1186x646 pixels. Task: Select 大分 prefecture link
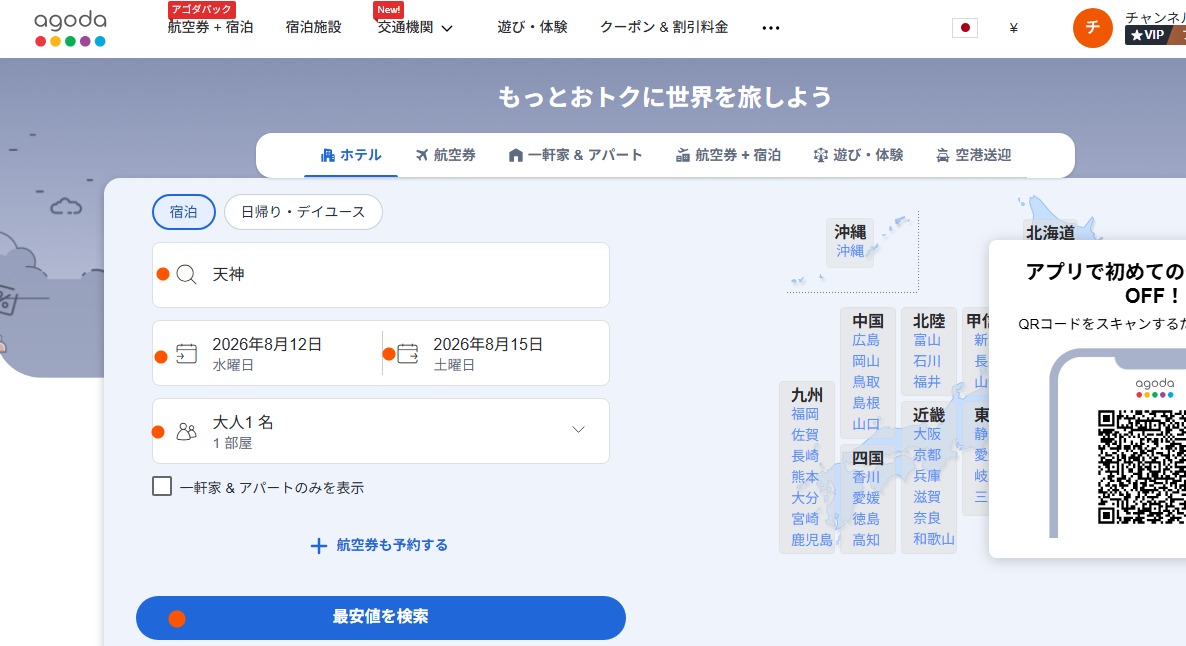click(x=805, y=498)
